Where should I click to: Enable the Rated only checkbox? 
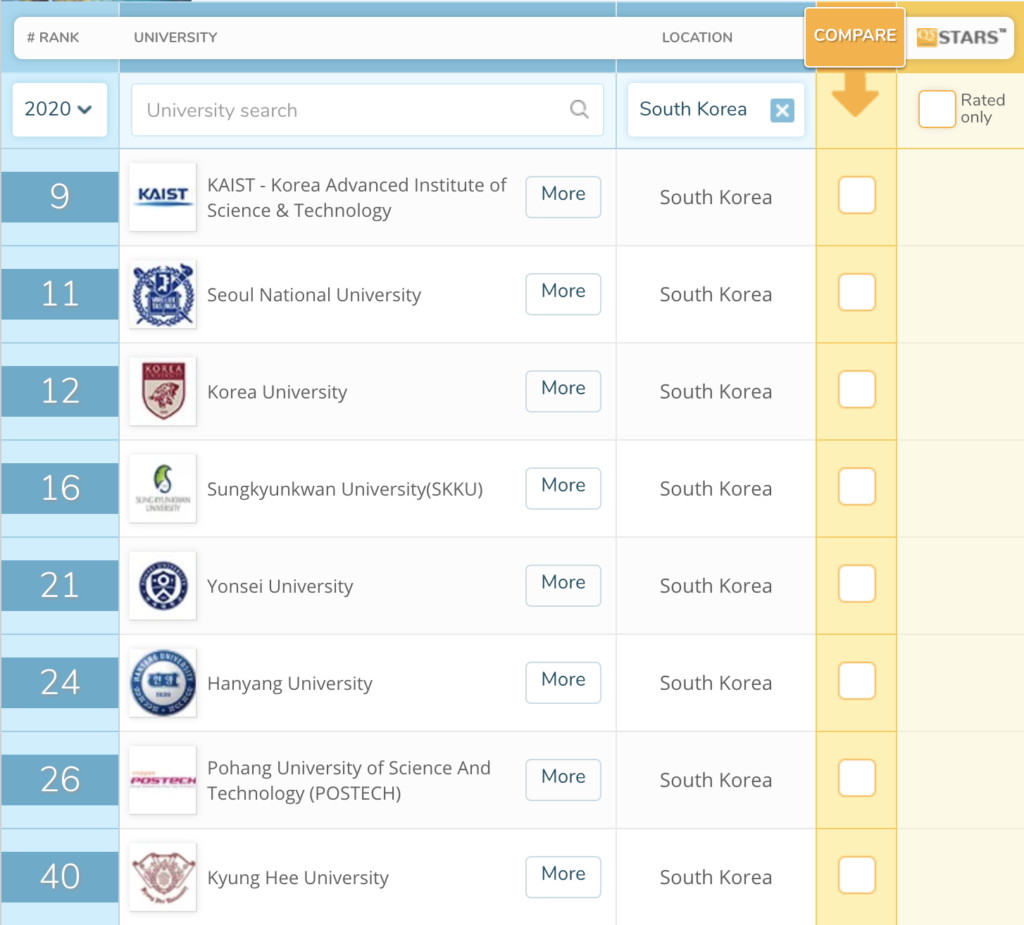(x=937, y=109)
